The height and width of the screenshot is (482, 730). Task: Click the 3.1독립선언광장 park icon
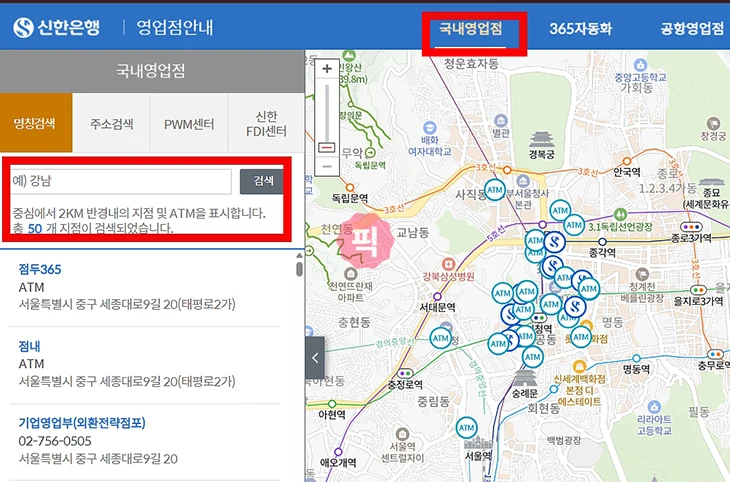(620, 215)
